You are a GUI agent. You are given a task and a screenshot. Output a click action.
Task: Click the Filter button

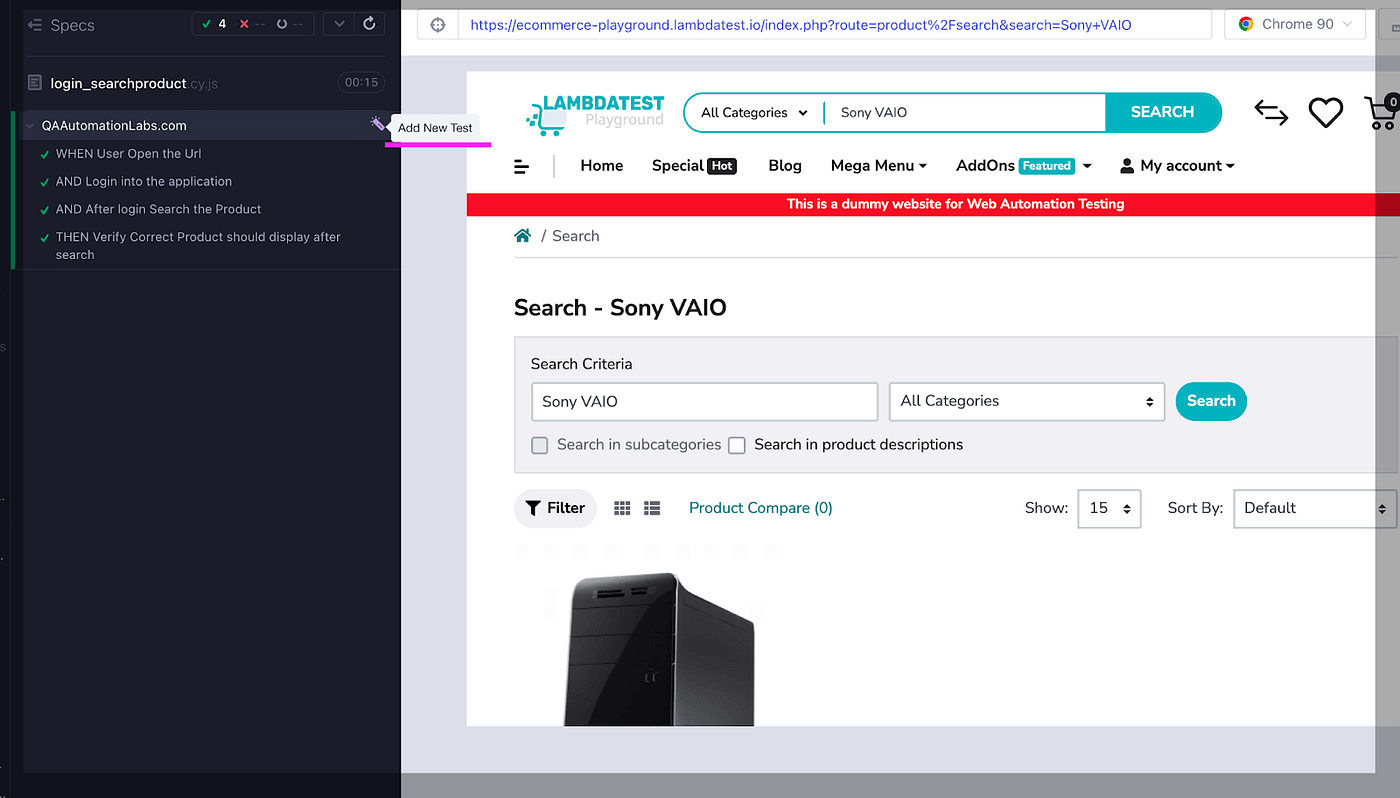[x=555, y=508]
